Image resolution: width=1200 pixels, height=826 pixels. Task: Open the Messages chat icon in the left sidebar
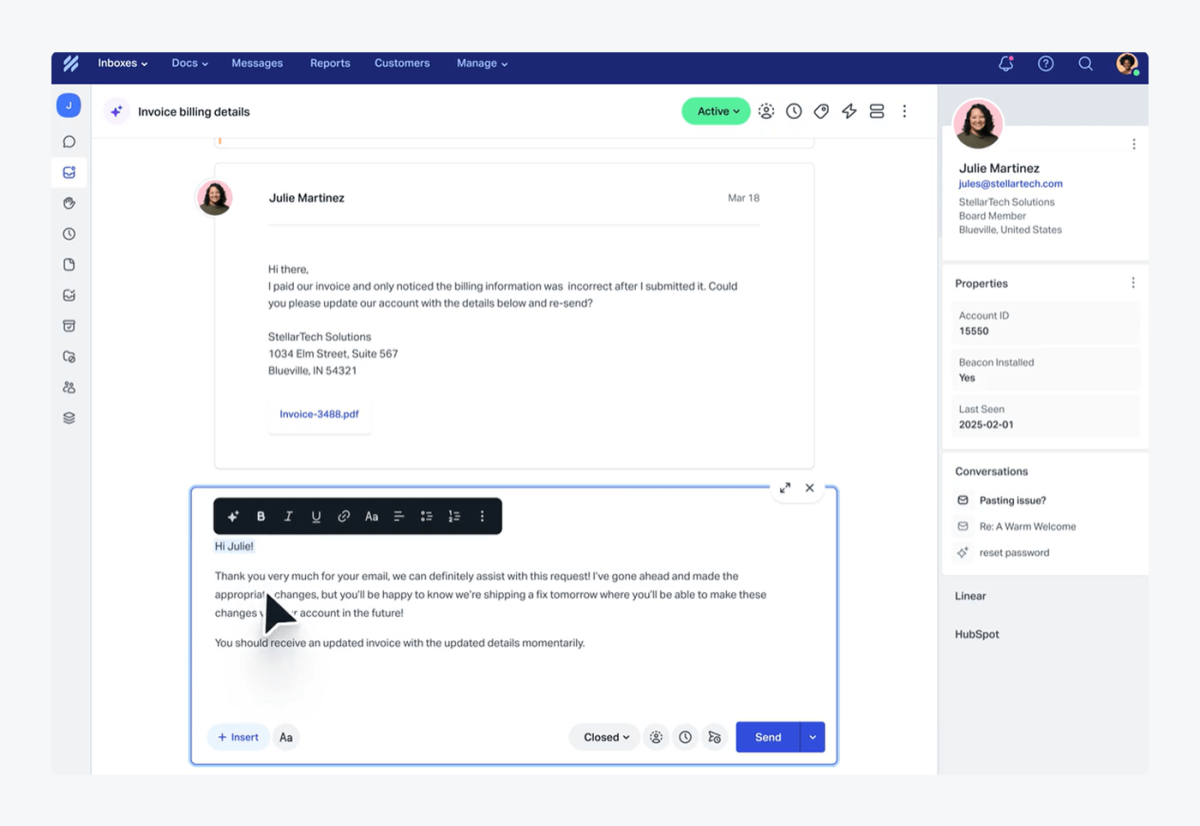tap(68, 141)
